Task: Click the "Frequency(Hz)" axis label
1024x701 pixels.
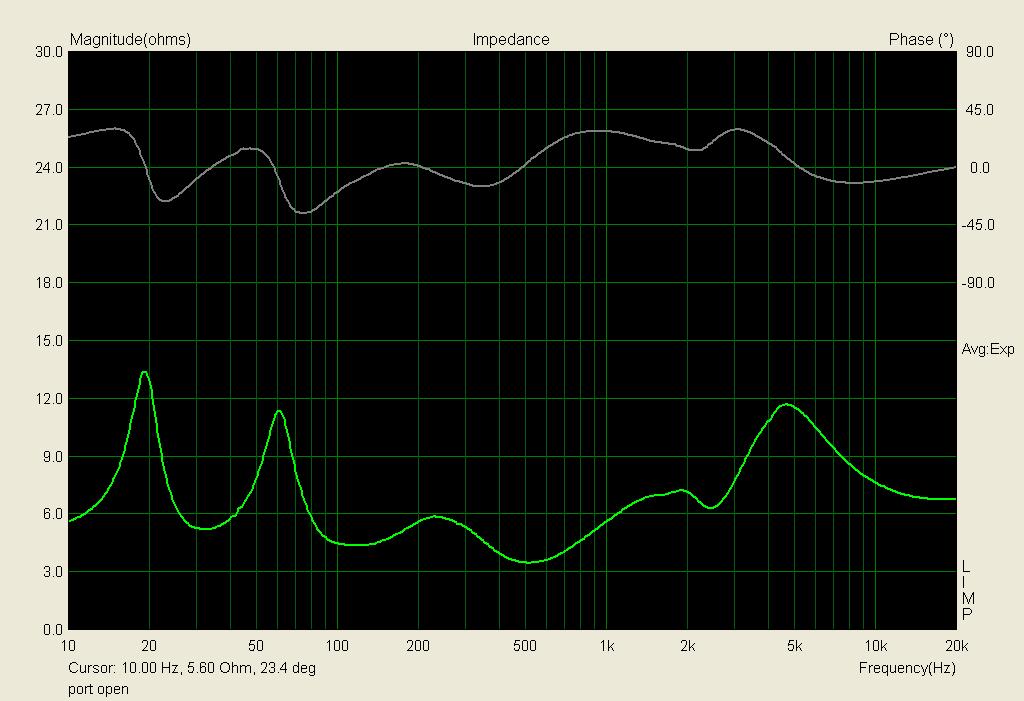Action: [x=906, y=668]
